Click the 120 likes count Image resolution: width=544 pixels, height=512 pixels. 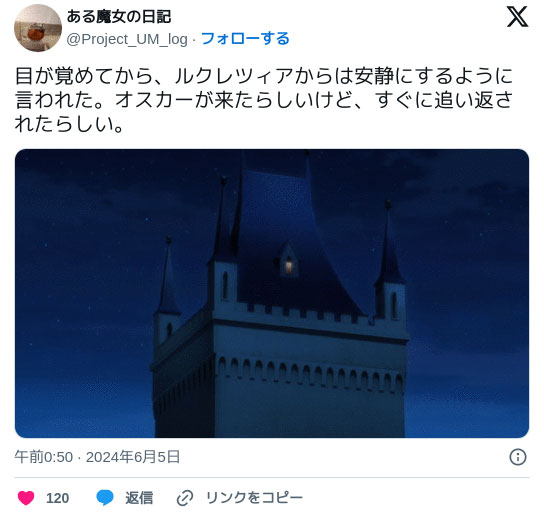point(58,498)
